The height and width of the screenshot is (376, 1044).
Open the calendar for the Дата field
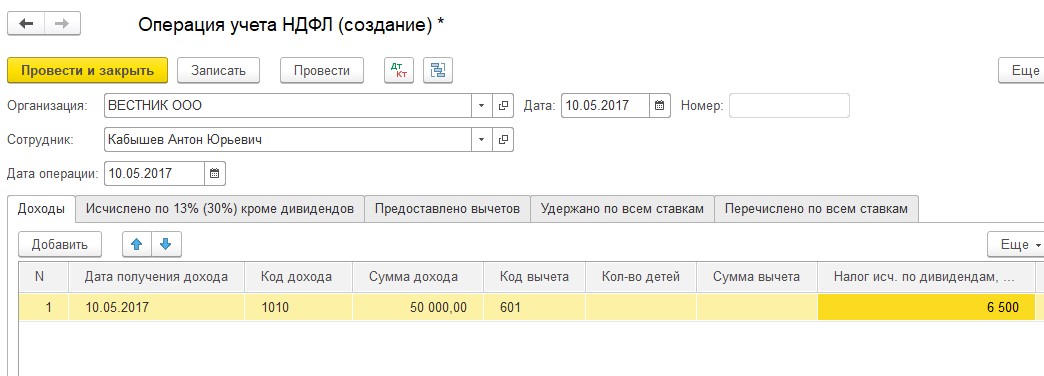point(659,106)
